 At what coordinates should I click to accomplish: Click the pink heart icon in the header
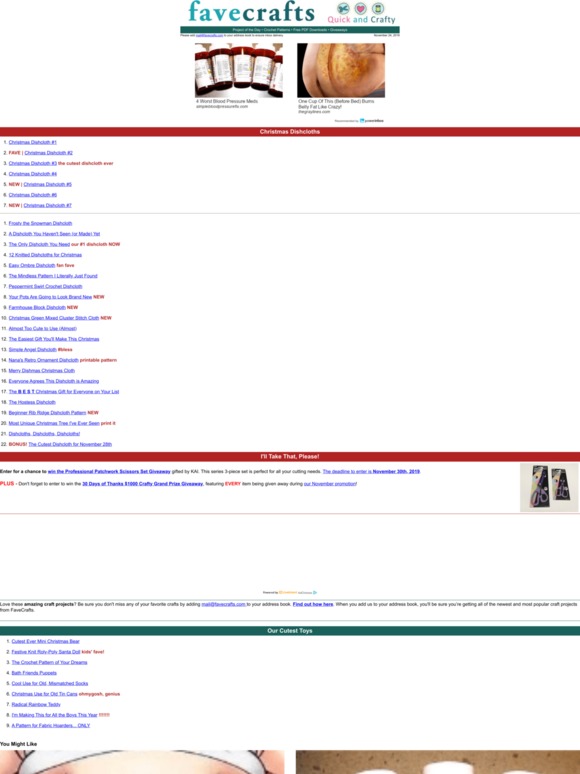[361, 8]
